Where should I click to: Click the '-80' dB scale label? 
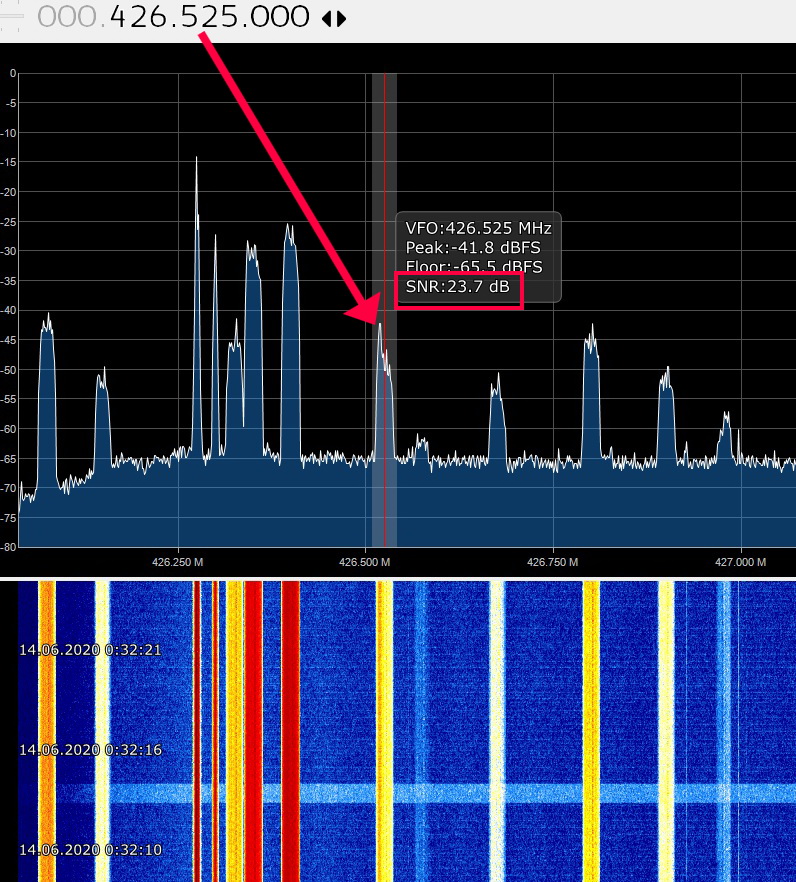point(8,547)
